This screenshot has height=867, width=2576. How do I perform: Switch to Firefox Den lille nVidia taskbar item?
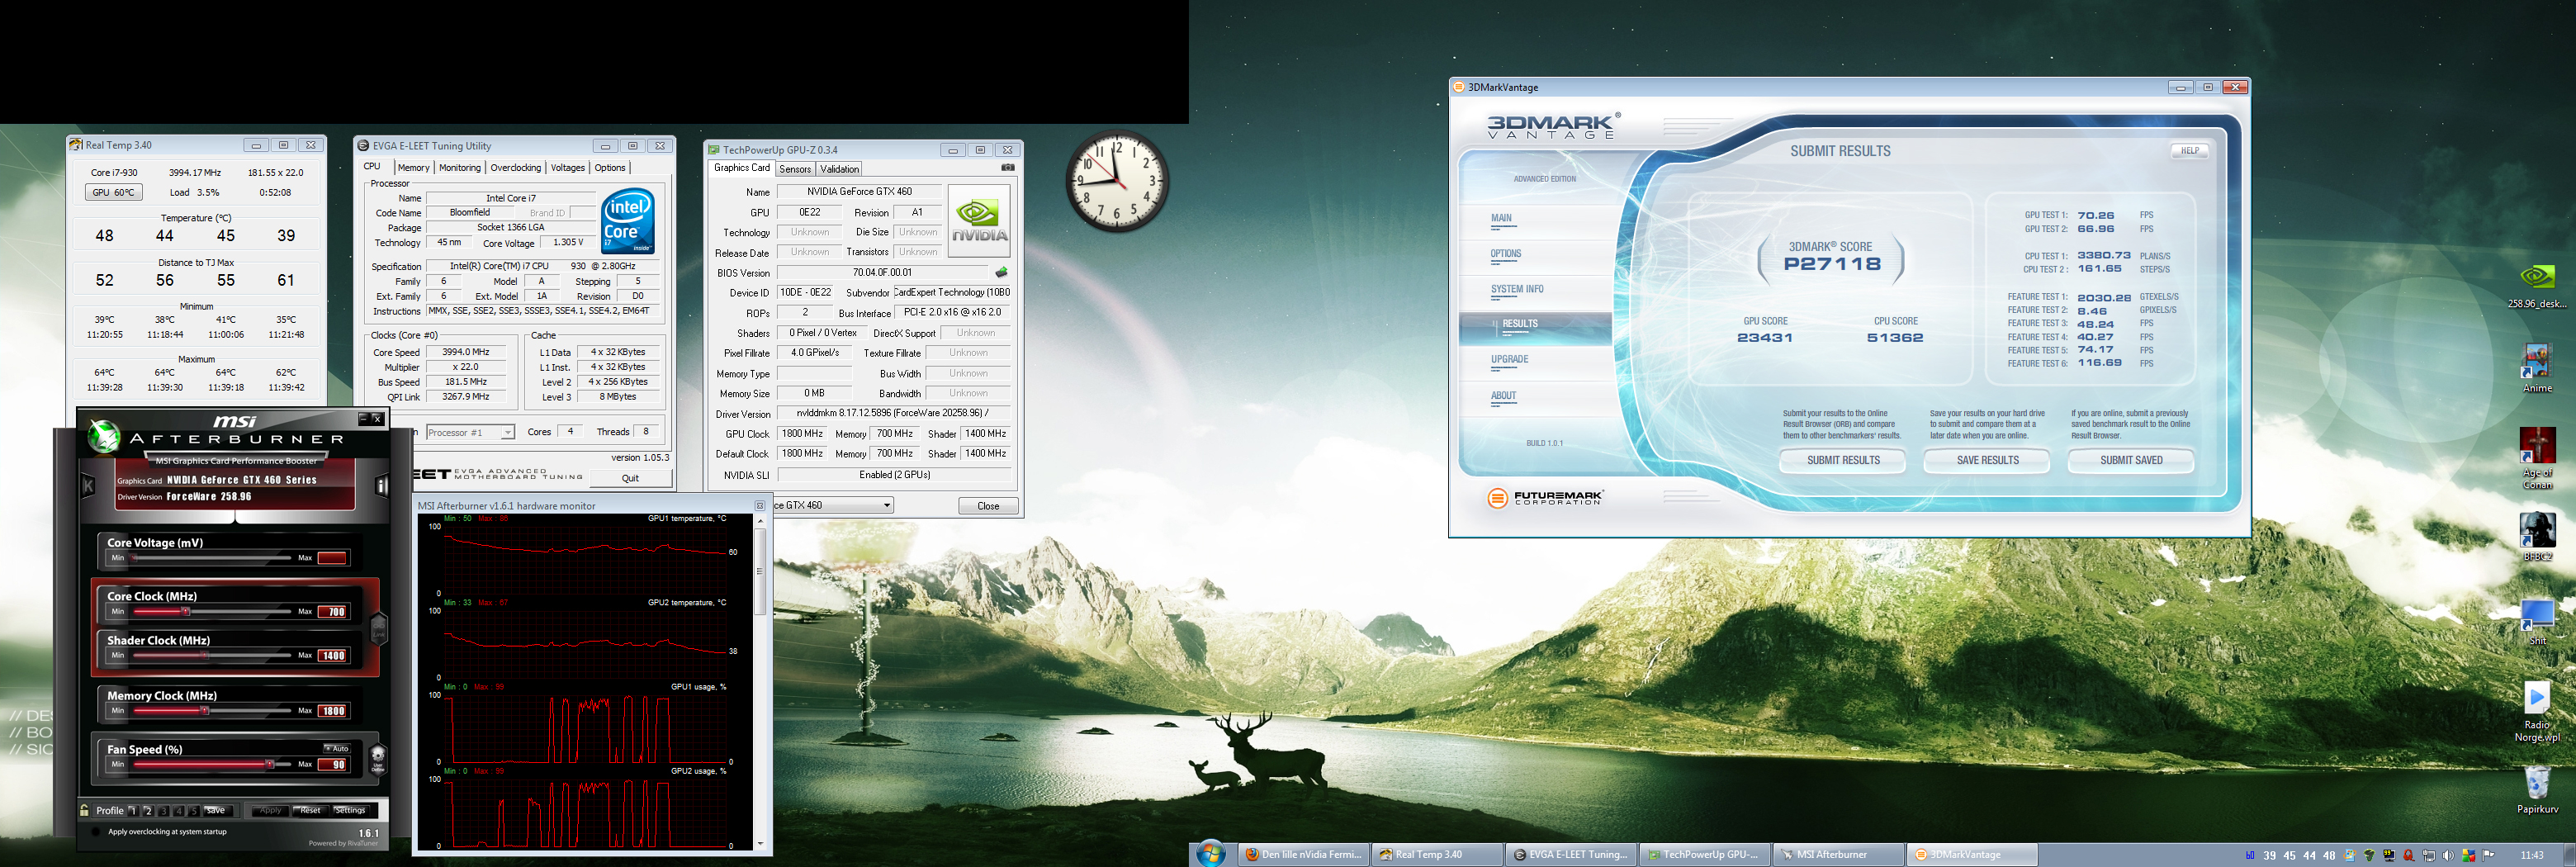tap(1302, 854)
